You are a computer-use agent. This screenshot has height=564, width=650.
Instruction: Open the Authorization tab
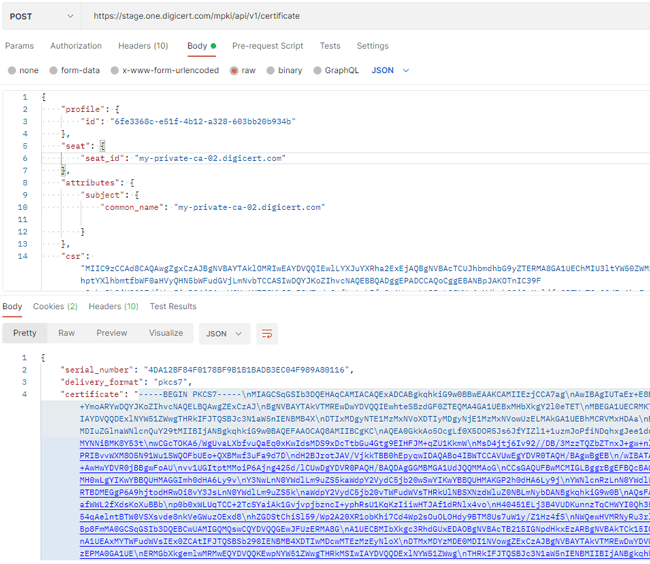tap(76, 46)
